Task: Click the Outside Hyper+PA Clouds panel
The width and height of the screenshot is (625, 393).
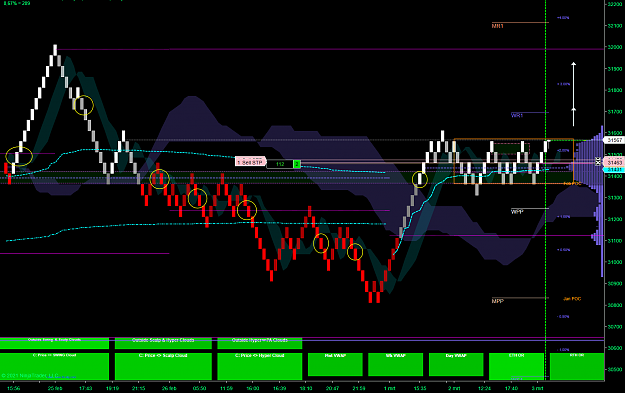Action: (259, 343)
